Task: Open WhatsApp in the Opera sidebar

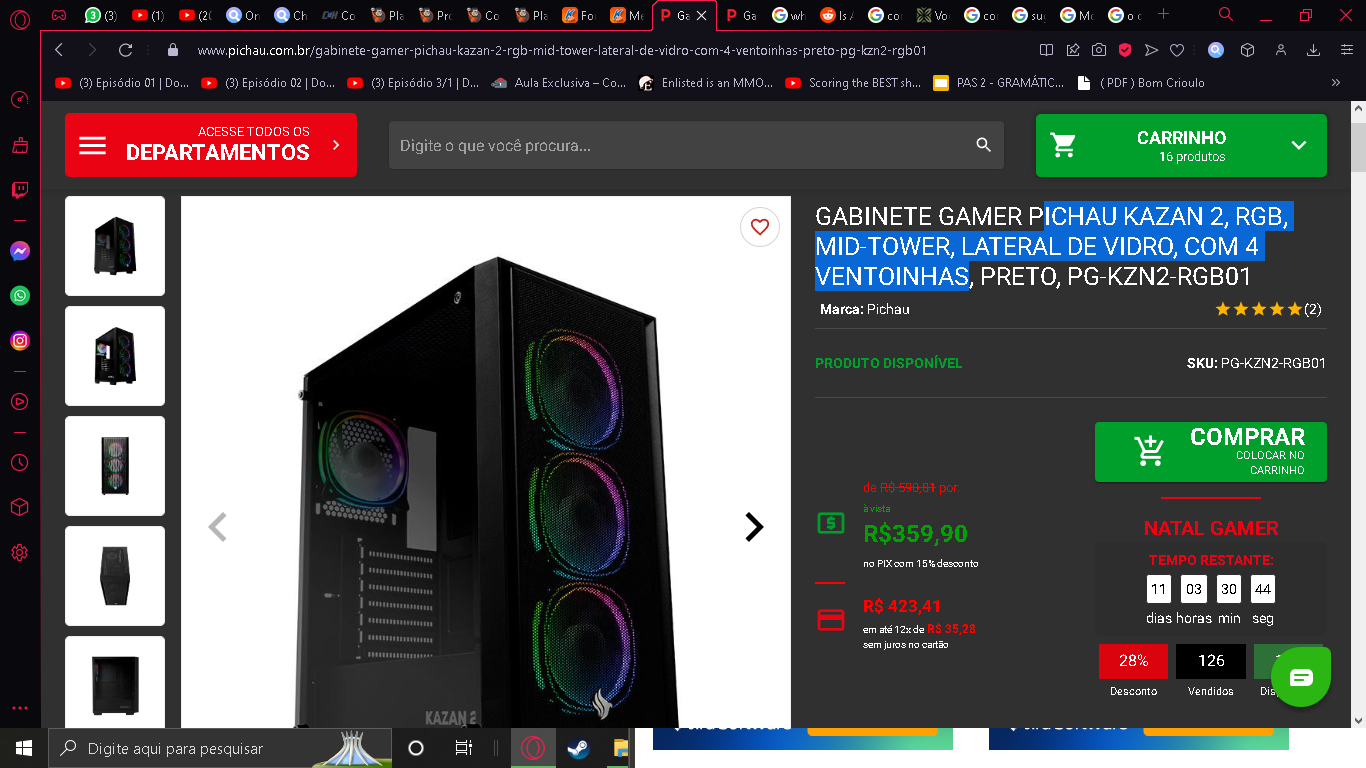Action: (x=20, y=296)
